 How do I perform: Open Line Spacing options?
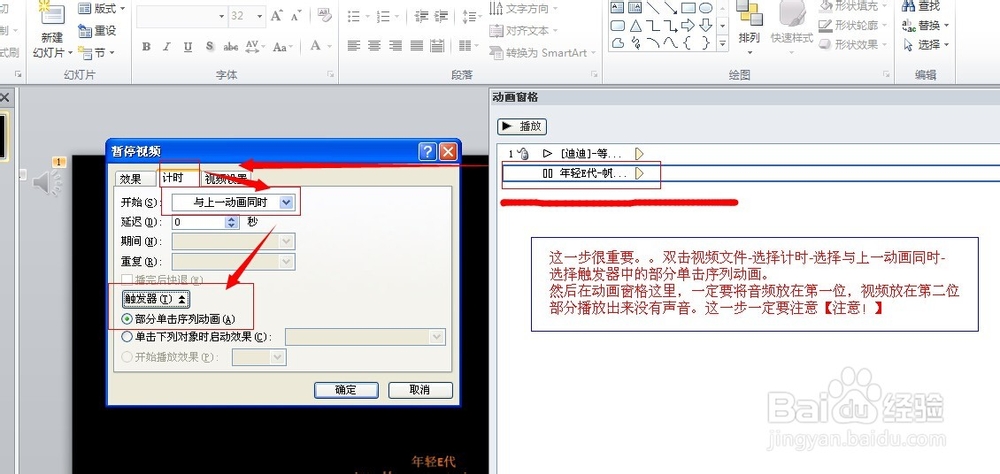click(x=471, y=16)
